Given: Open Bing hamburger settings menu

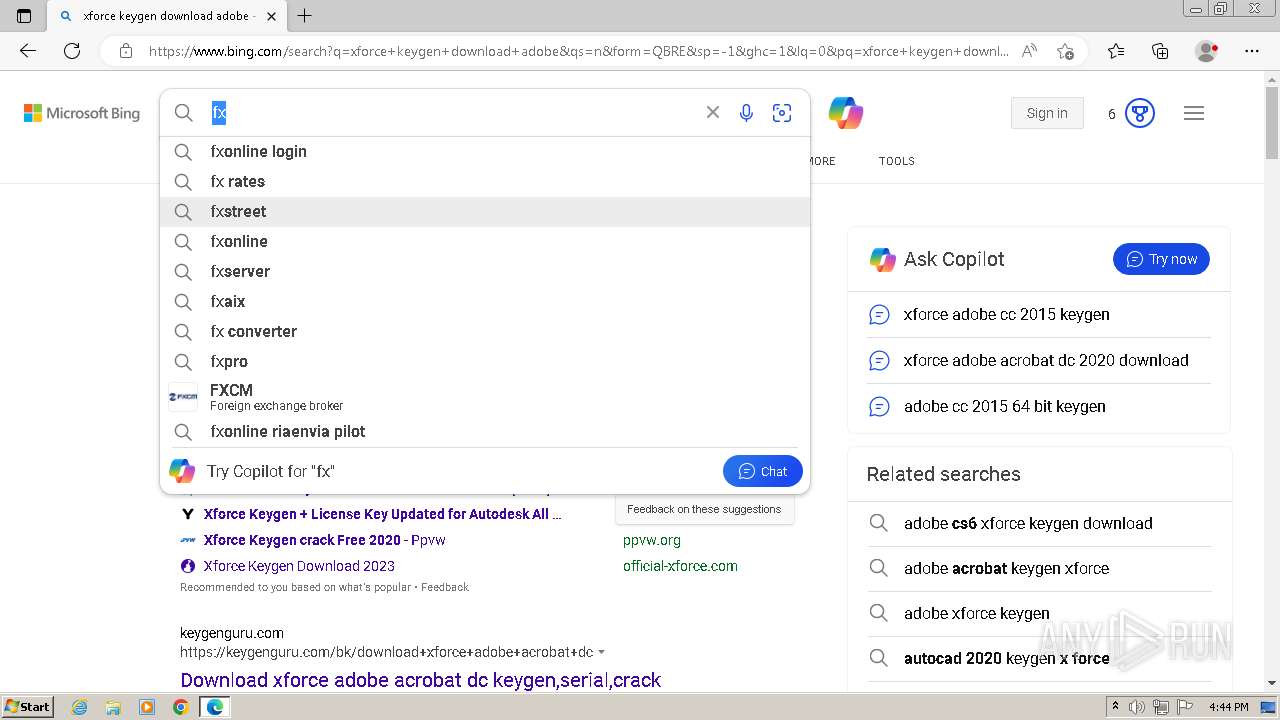Looking at the screenshot, I should (1194, 113).
